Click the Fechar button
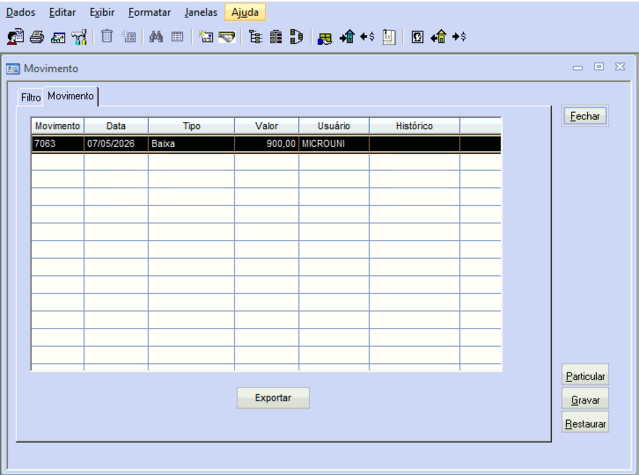 [585, 116]
